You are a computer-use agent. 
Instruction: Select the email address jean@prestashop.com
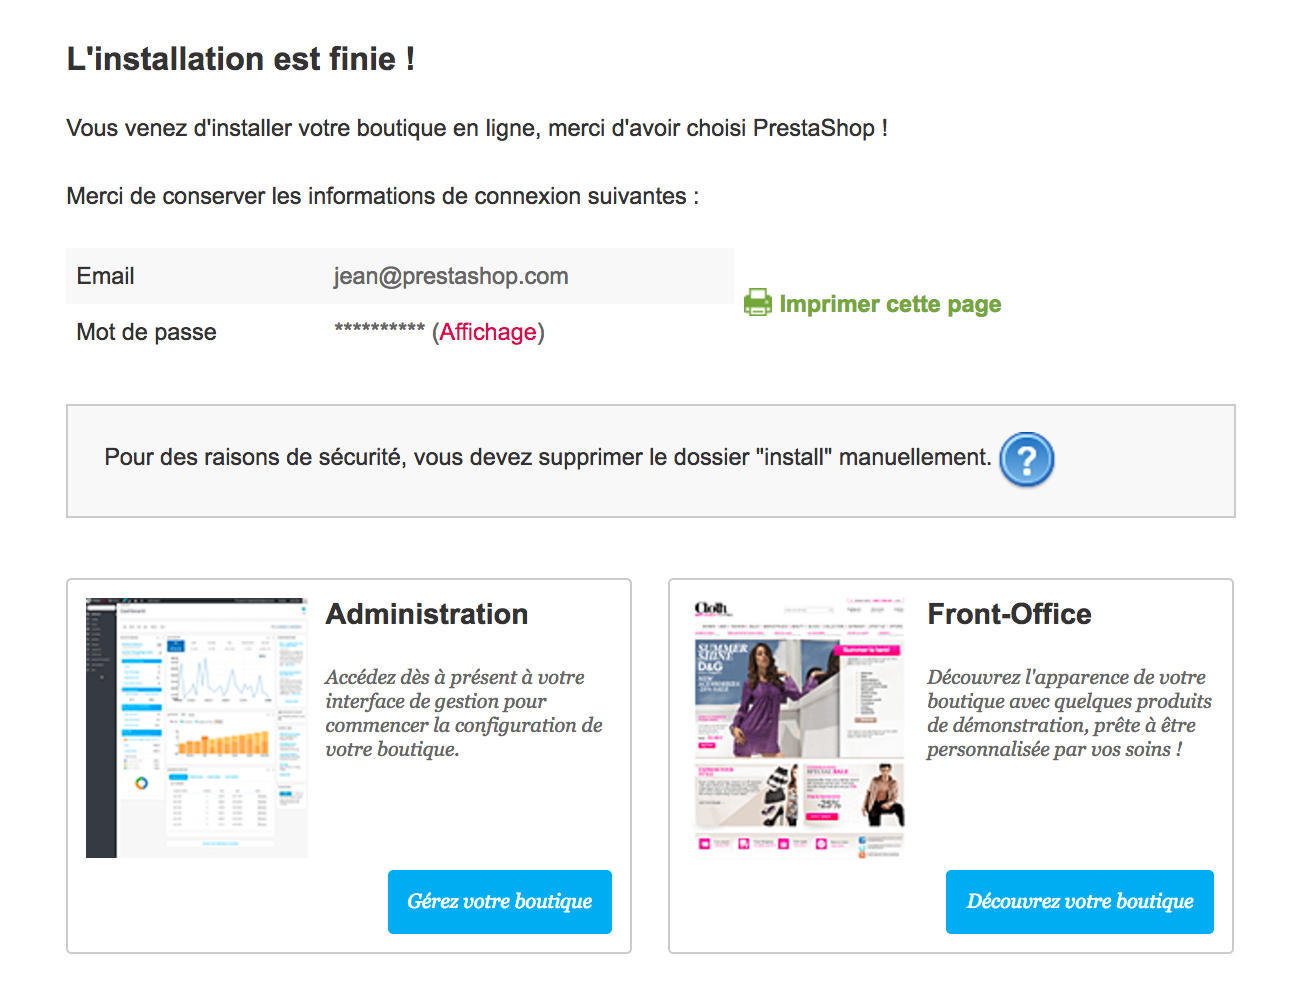pos(451,276)
